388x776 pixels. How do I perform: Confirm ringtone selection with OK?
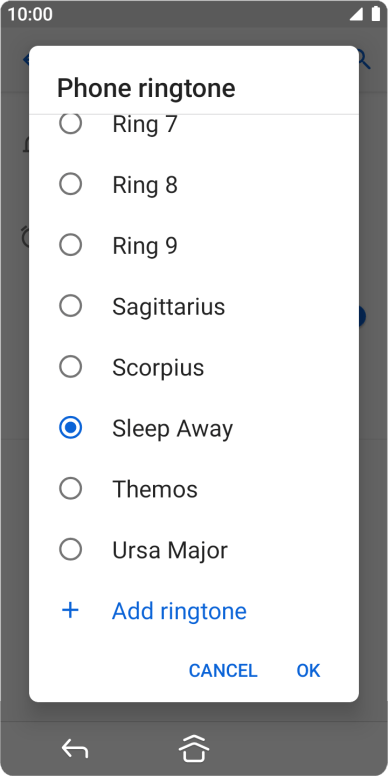coord(308,671)
